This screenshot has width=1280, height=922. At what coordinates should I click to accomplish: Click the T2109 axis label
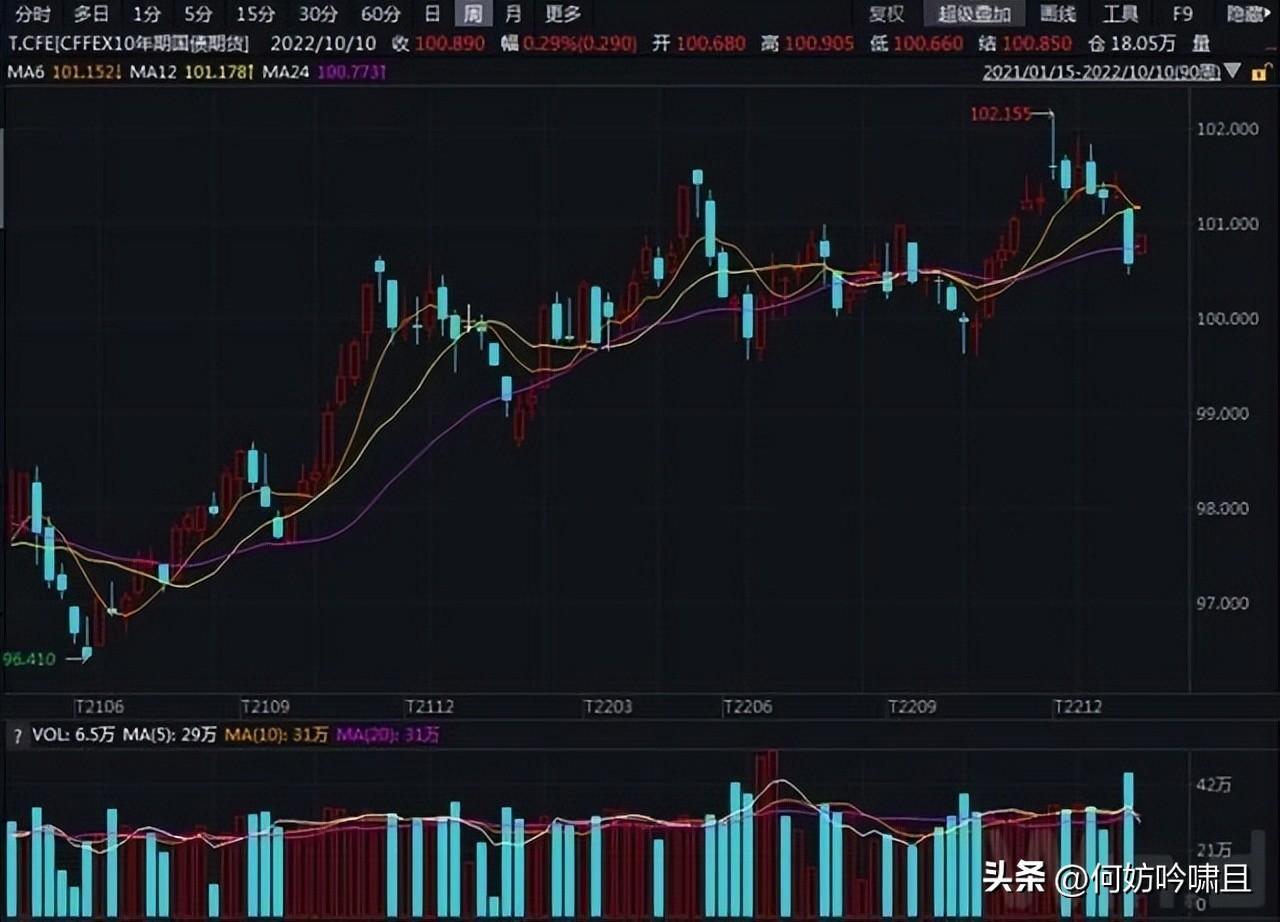click(266, 706)
